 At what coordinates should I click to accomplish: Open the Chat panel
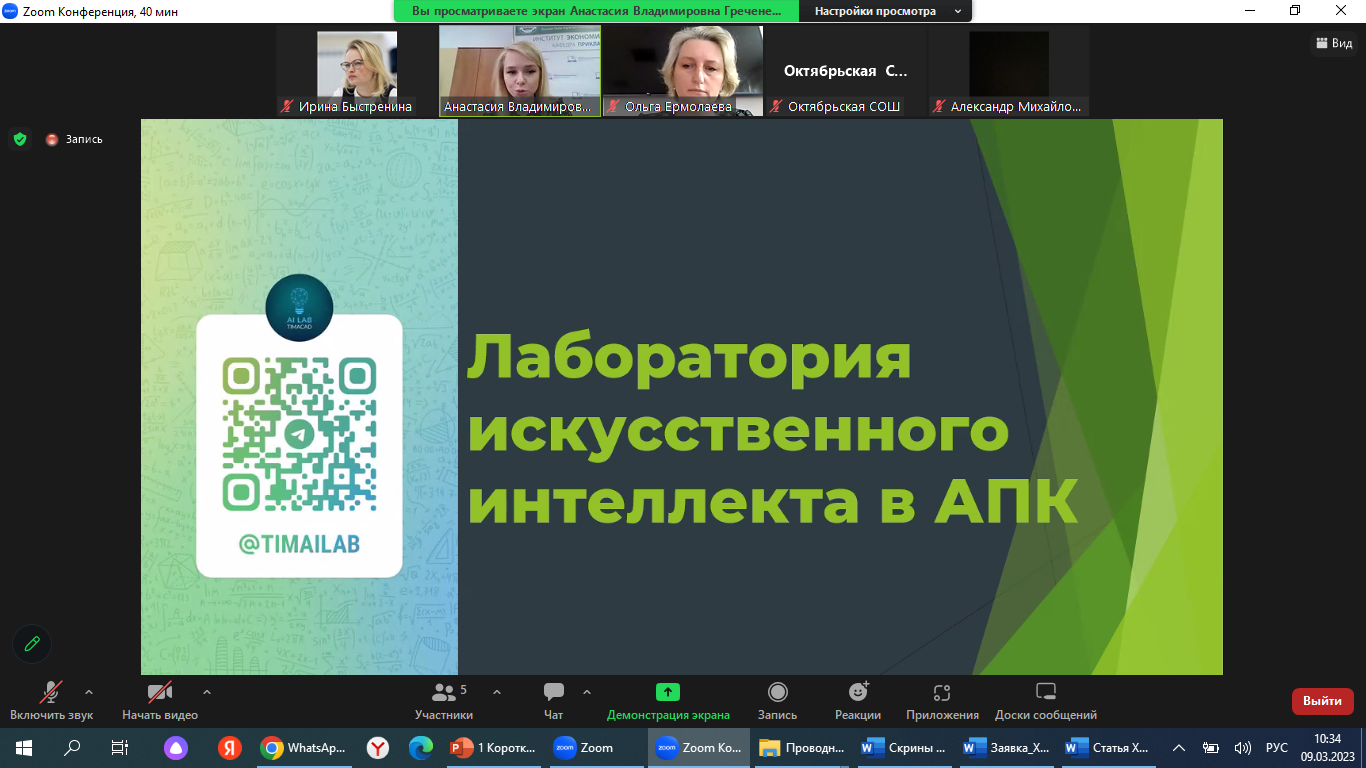[553, 701]
